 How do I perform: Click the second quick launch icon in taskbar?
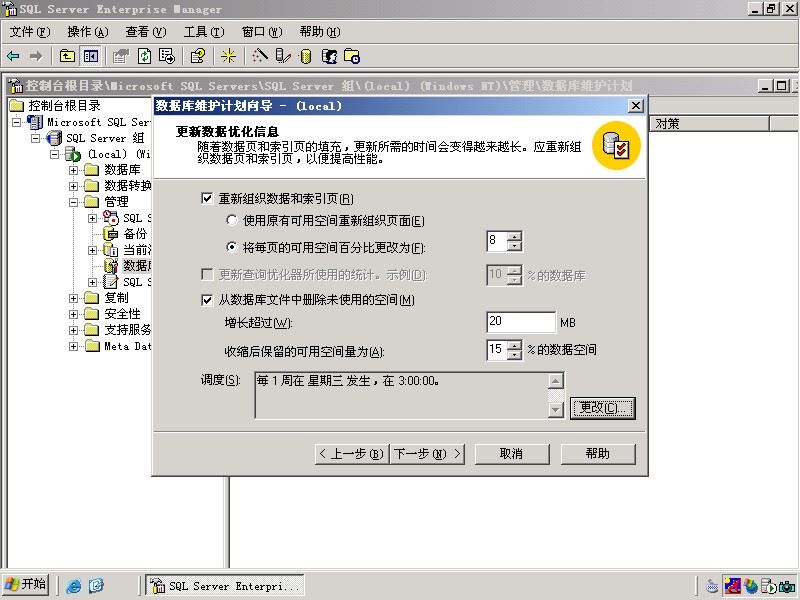coord(96,585)
